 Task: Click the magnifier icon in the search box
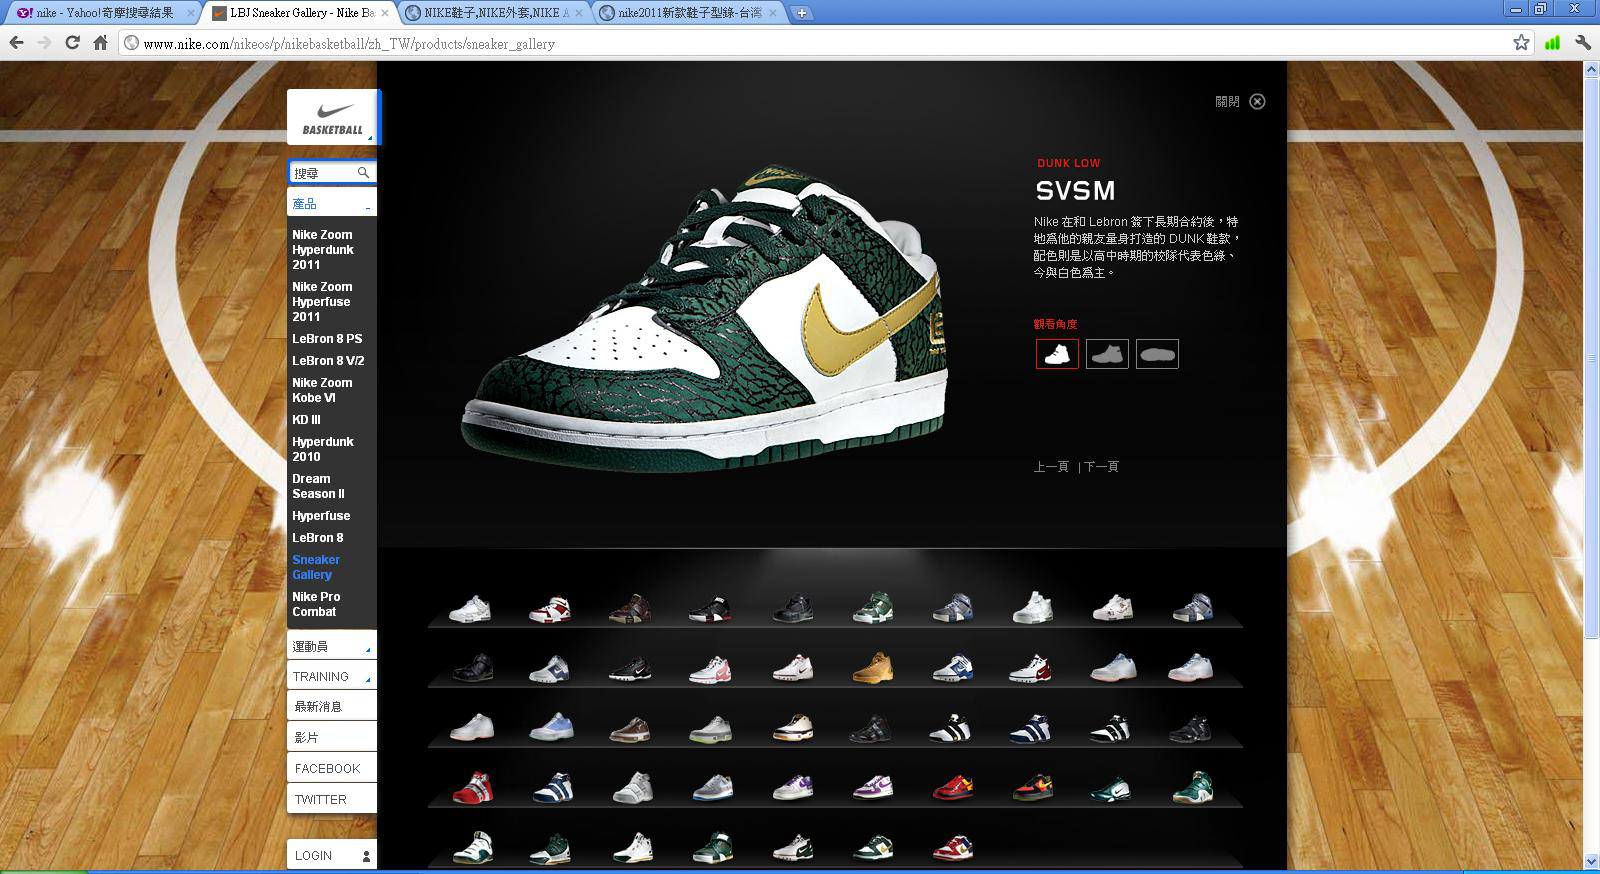point(363,173)
